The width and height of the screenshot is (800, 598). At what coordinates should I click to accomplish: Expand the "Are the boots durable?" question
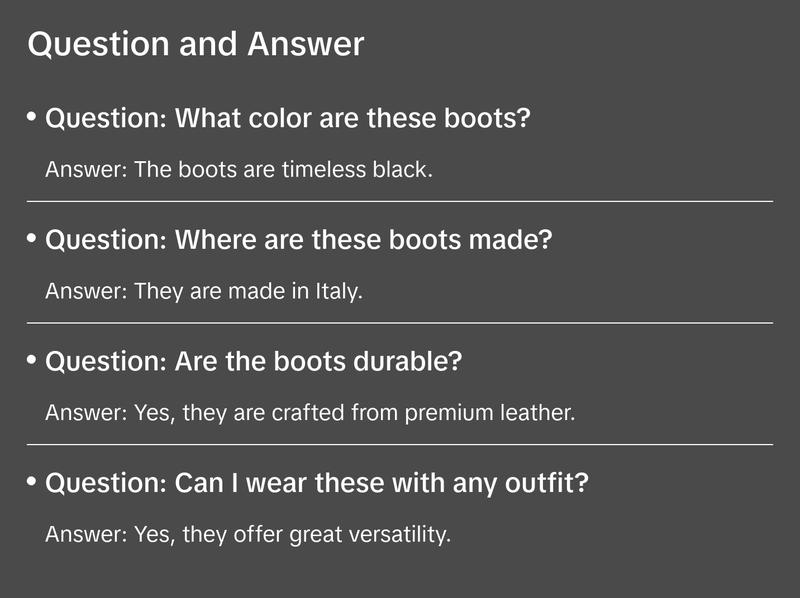[254, 362]
